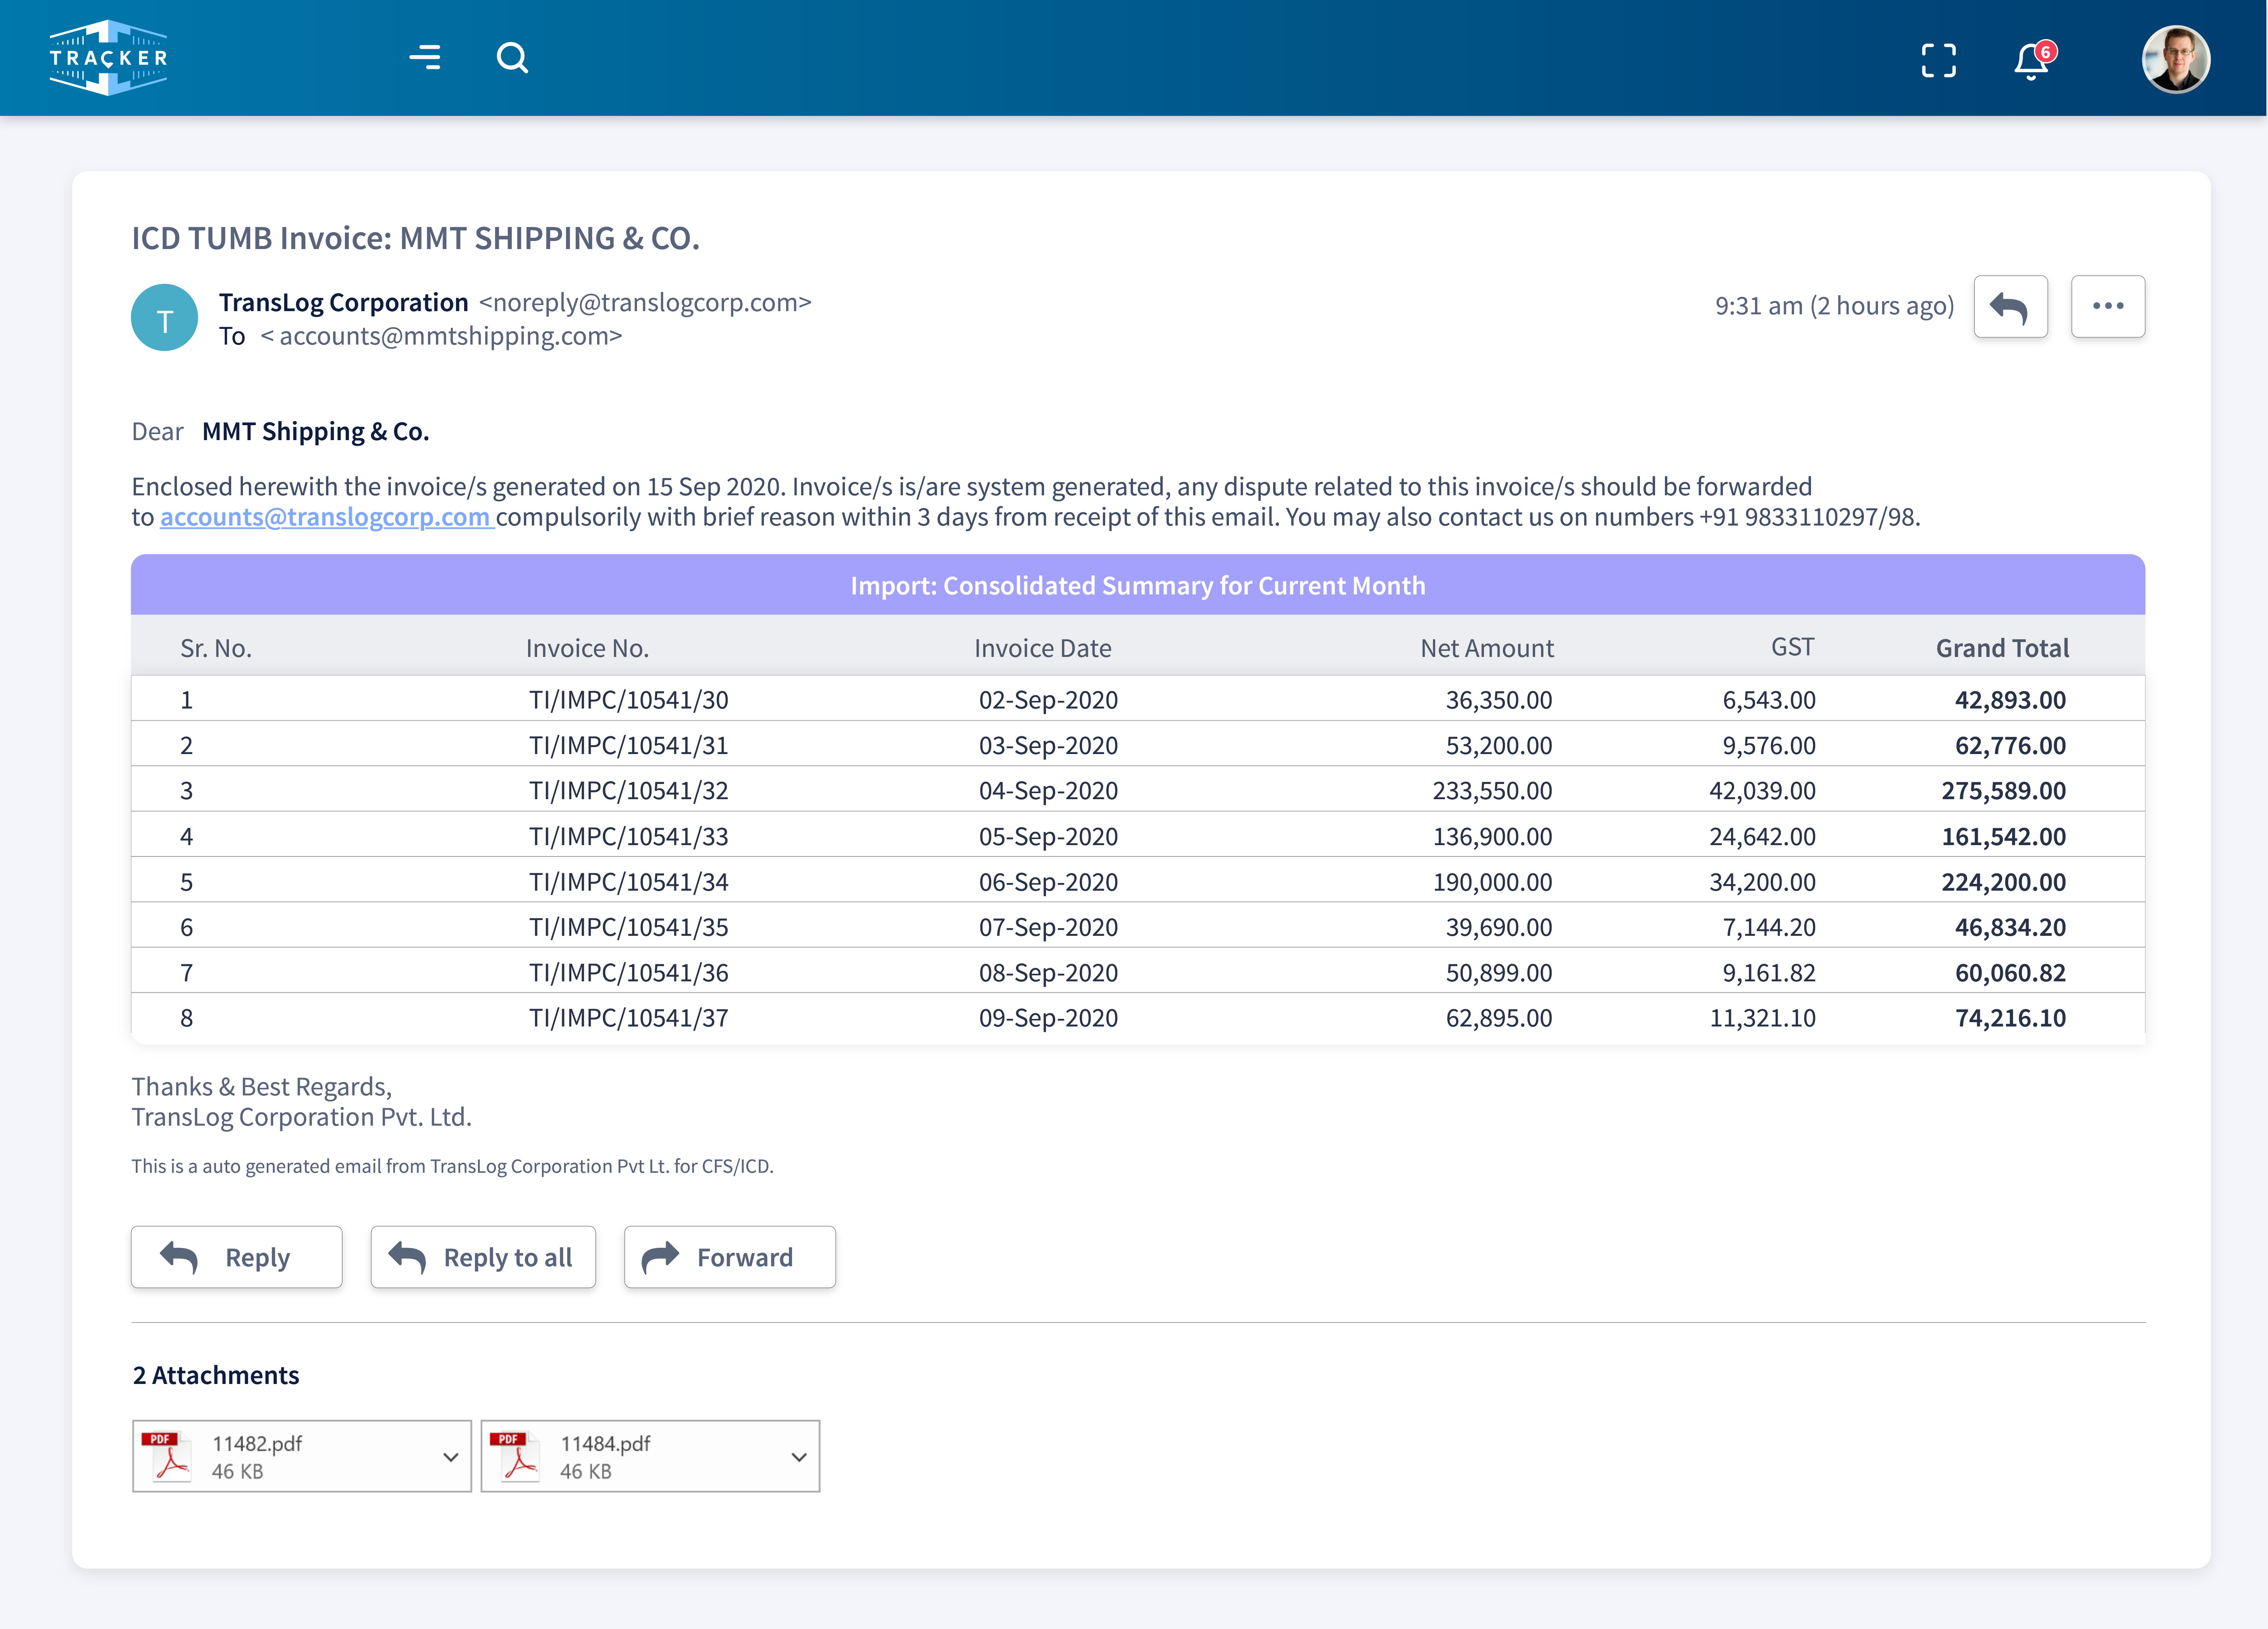Click the Net Amount column header

tap(1487, 648)
